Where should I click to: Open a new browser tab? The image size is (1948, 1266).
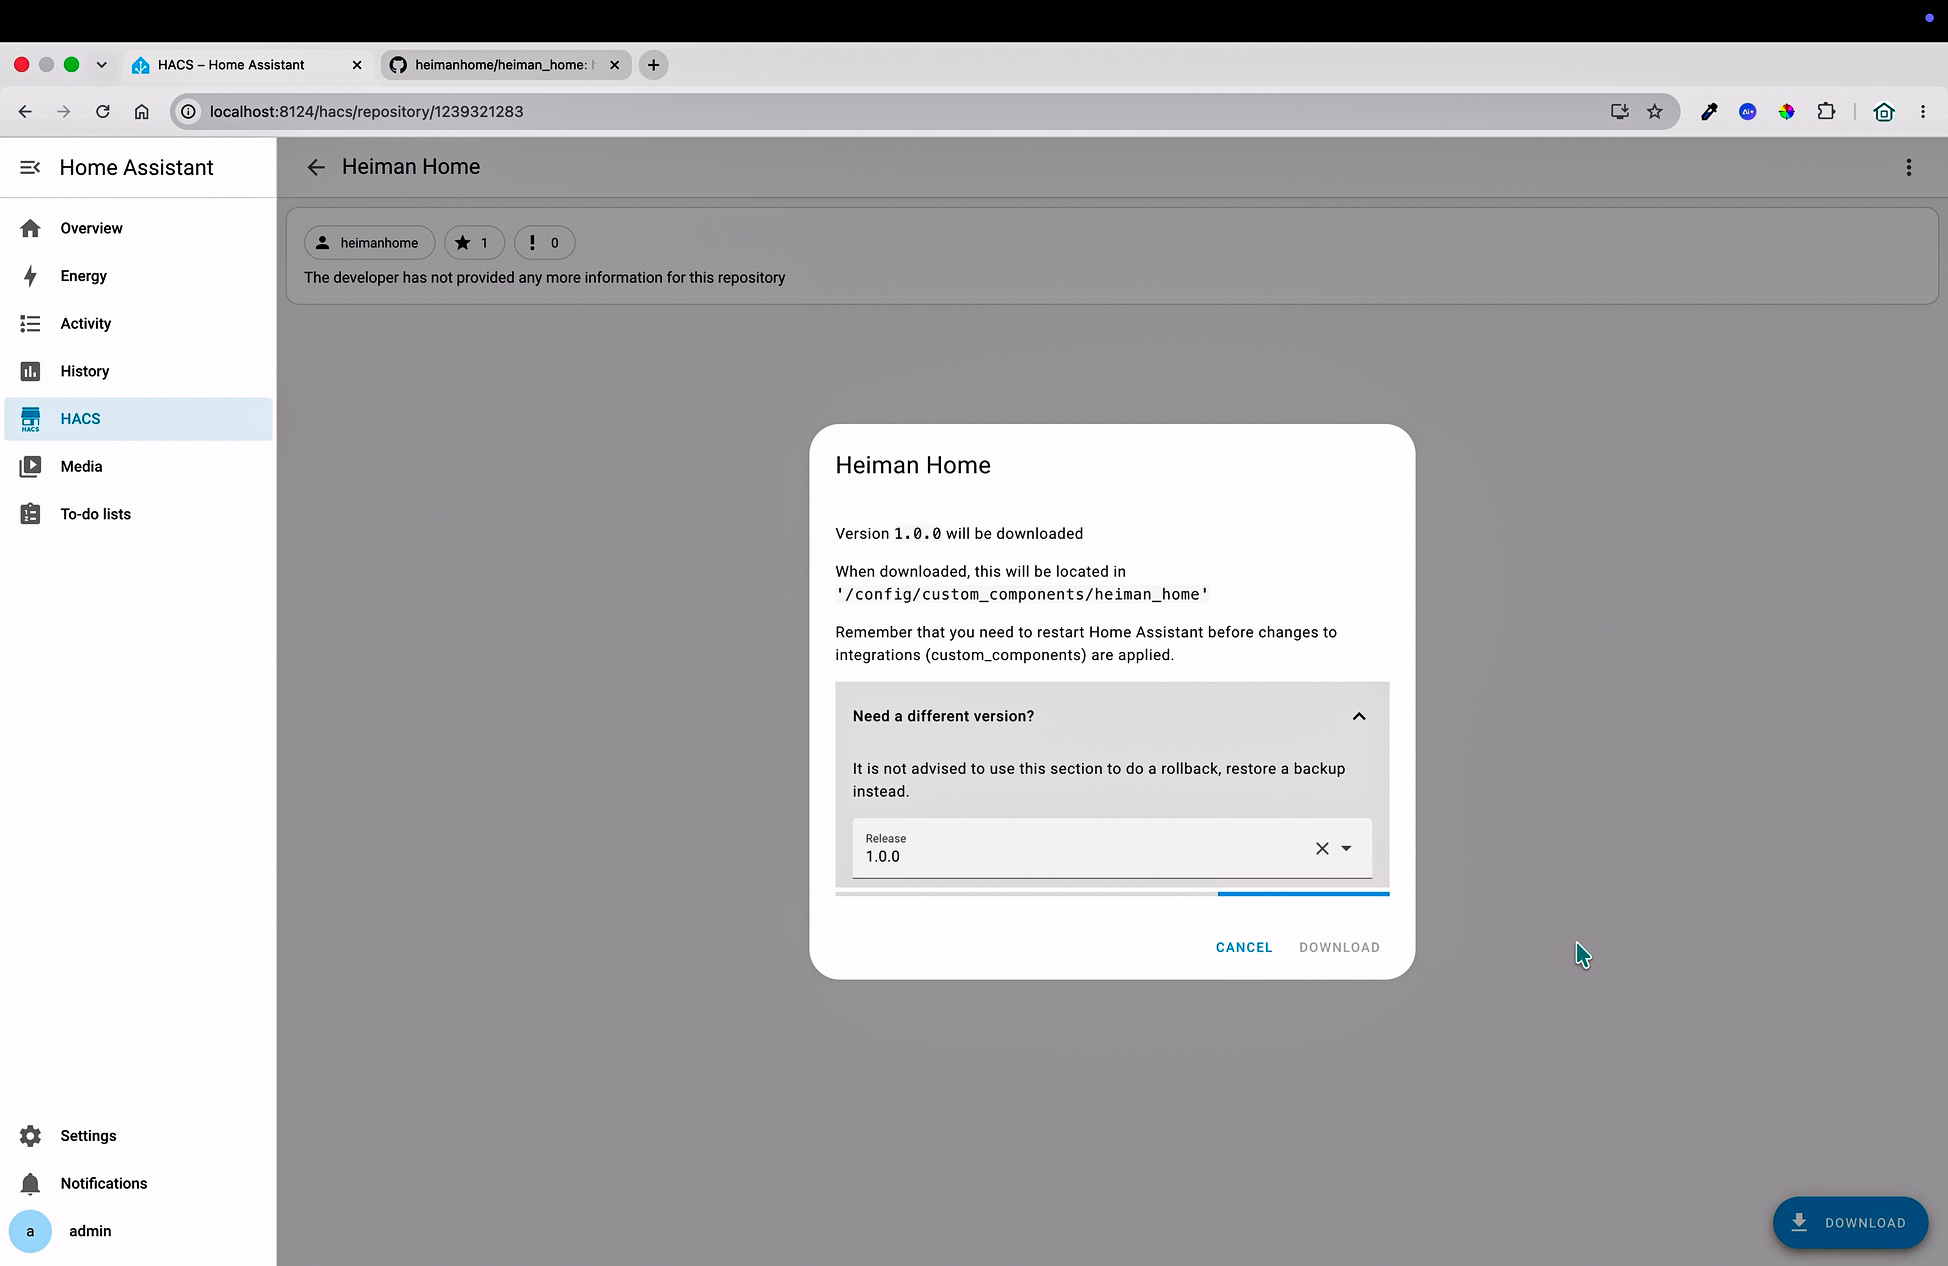pyautogui.click(x=653, y=65)
